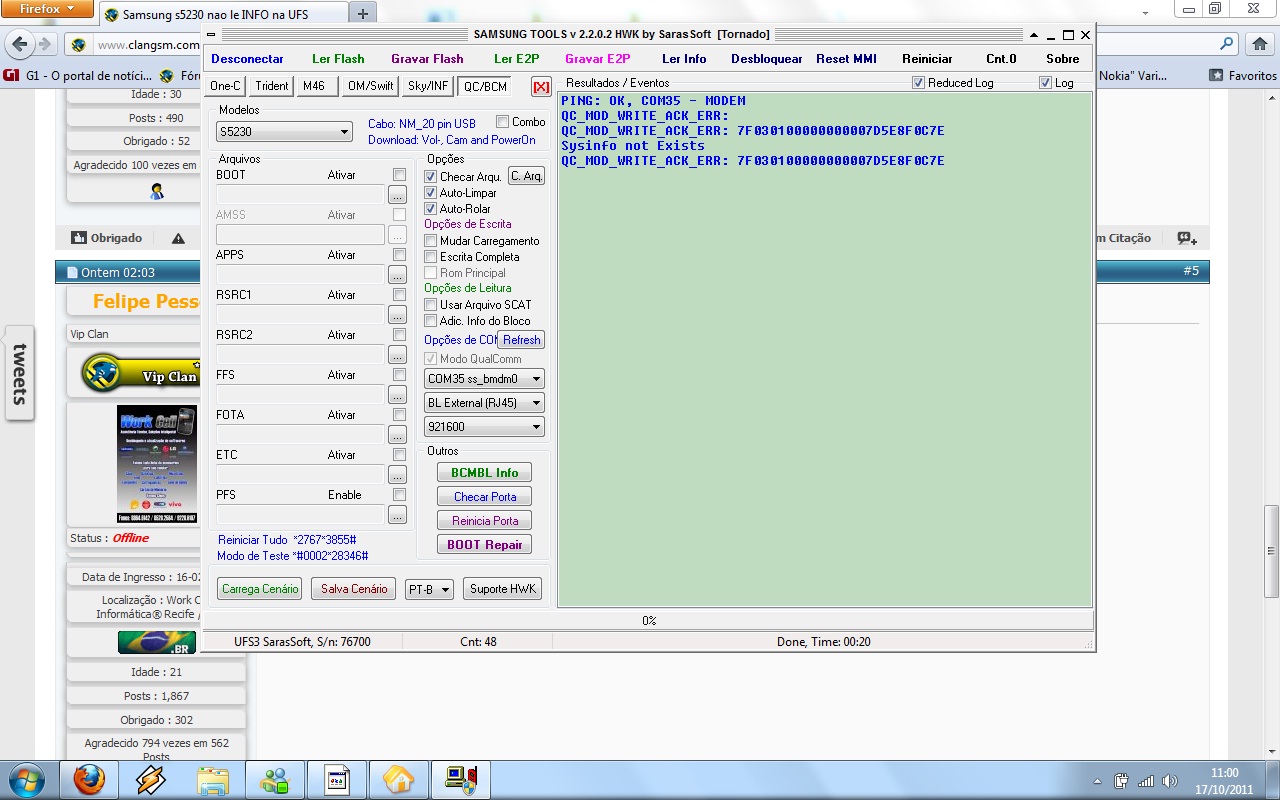Click the volume icon in system tray
Screen dimensions: 1280x800
pos(1168,781)
